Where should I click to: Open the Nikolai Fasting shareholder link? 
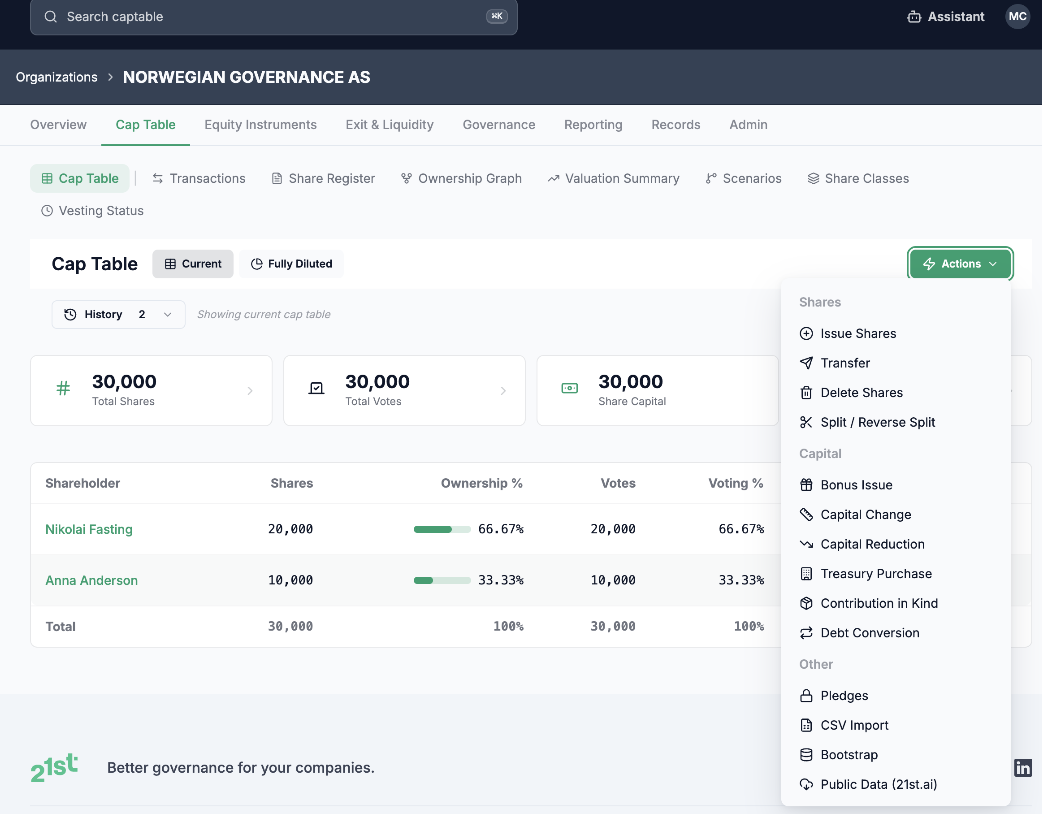click(x=89, y=530)
